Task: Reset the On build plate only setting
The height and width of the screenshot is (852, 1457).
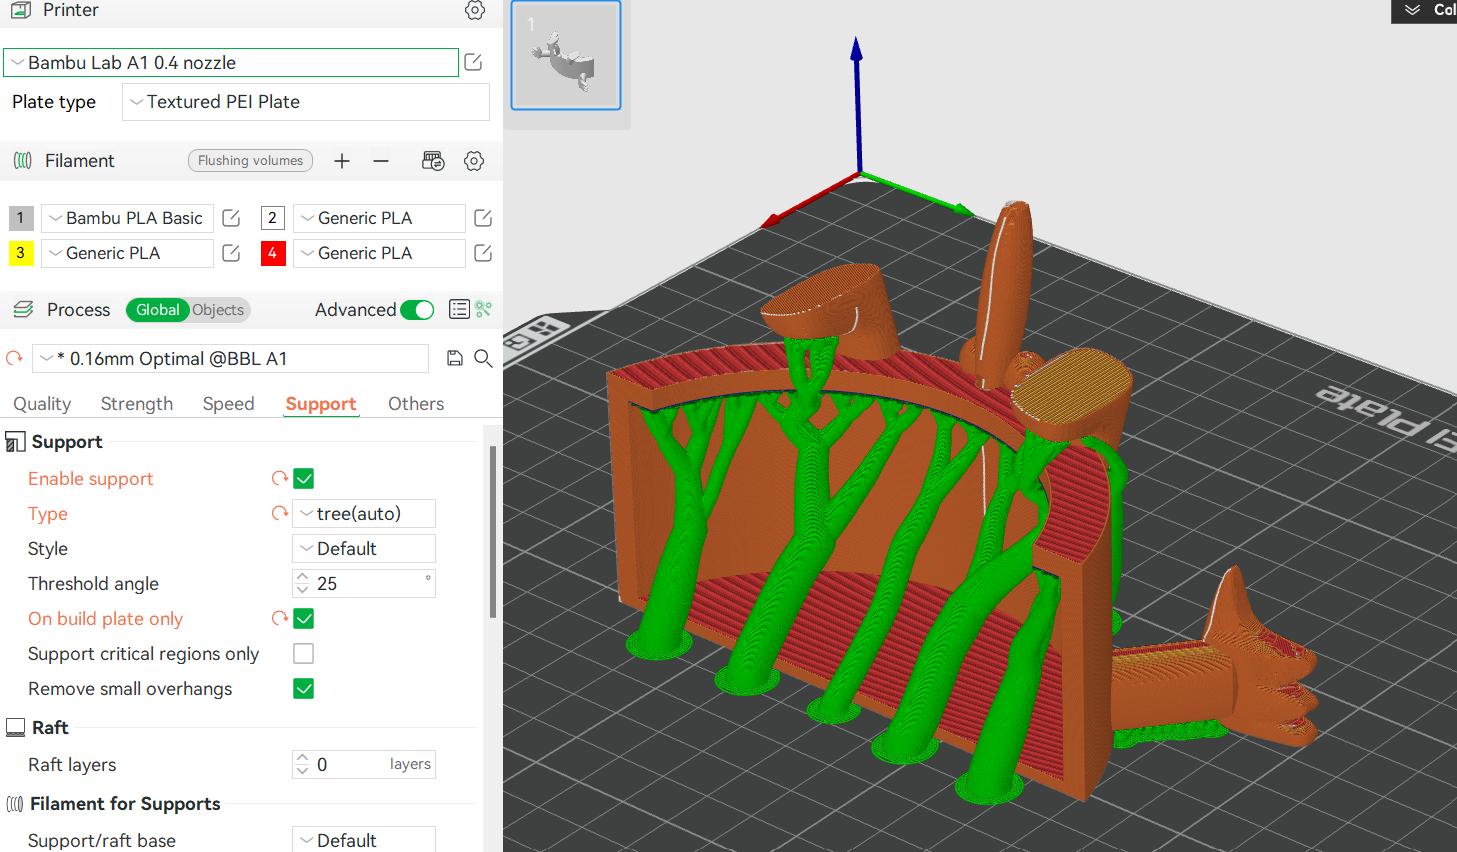Action: click(280, 619)
